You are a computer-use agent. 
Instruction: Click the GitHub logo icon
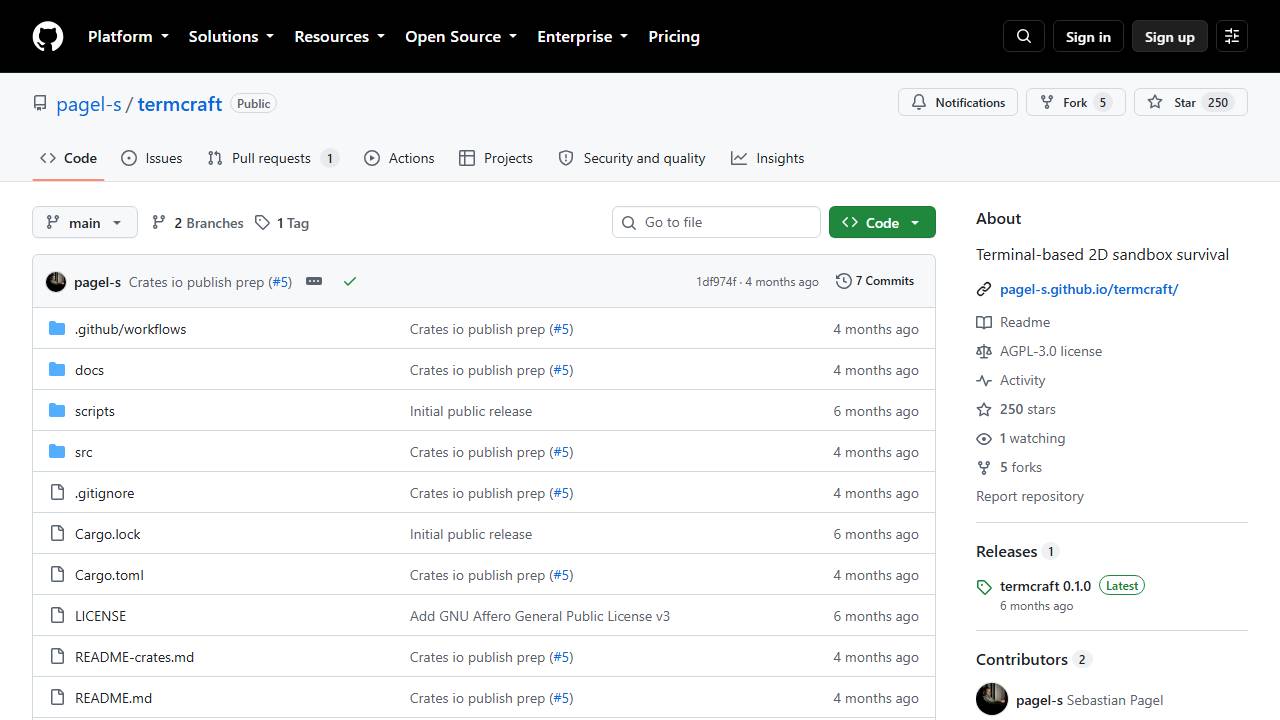pos(48,36)
